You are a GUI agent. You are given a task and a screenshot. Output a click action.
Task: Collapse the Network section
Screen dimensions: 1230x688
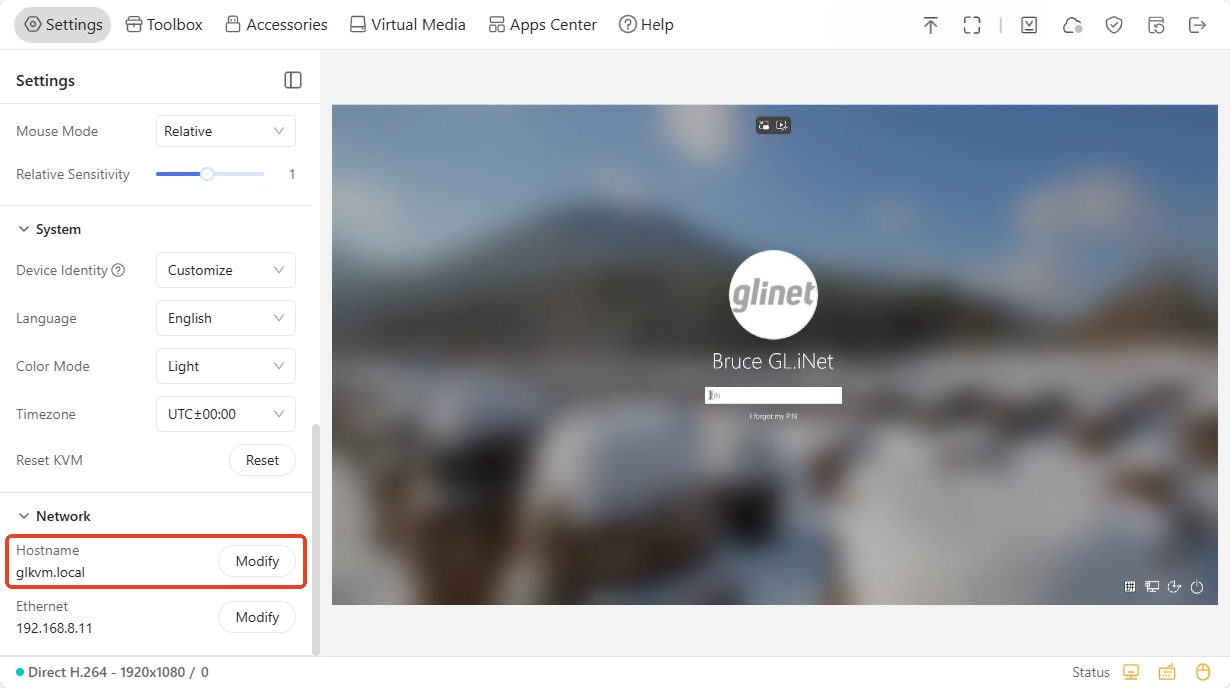[24, 516]
